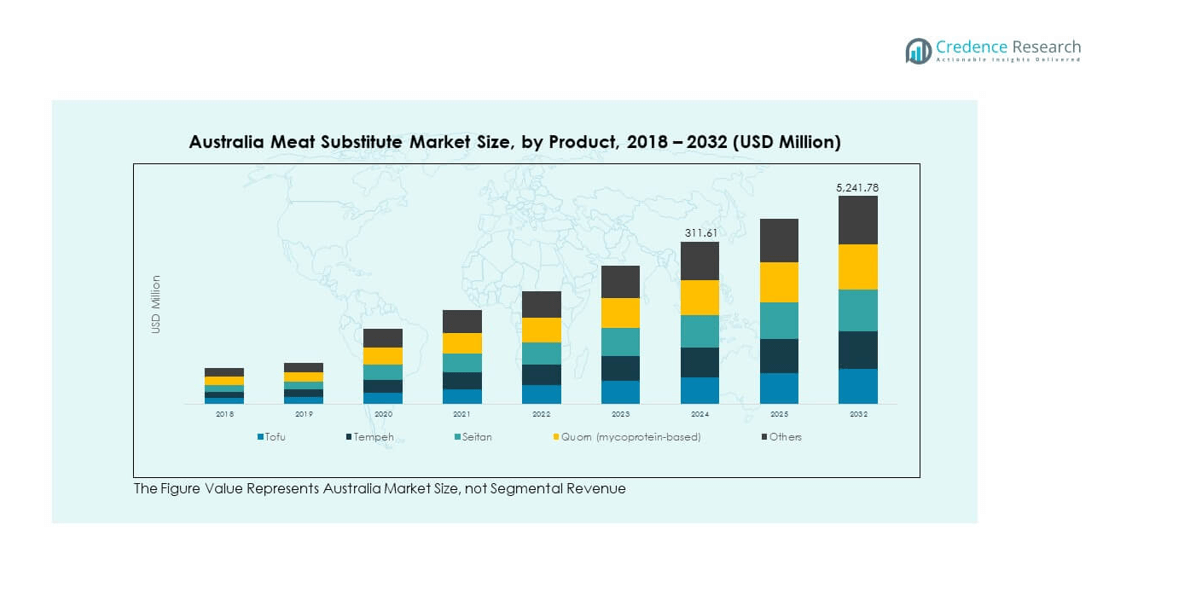The image size is (1191, 597).
Task: Click the chart title text
Action: 514,142
